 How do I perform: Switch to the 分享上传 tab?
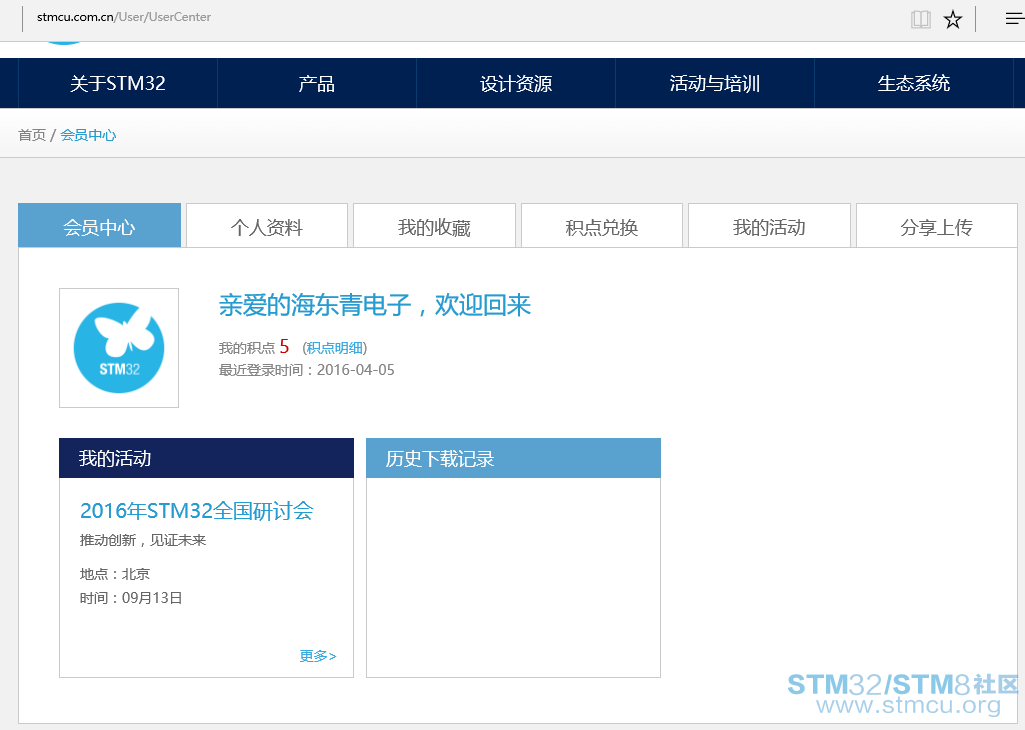[936, 225]
